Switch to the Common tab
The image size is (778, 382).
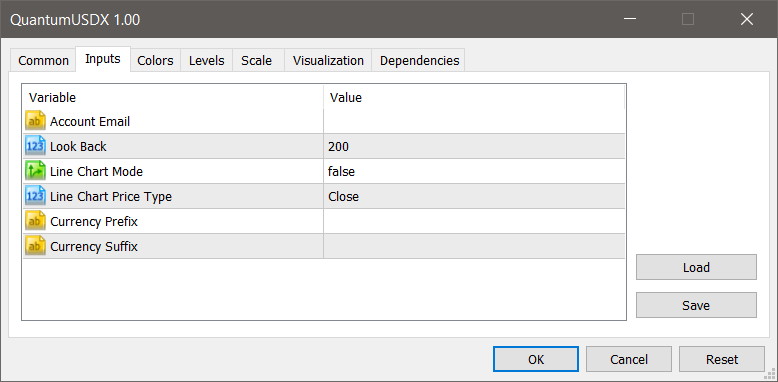[x=43, y=61]
